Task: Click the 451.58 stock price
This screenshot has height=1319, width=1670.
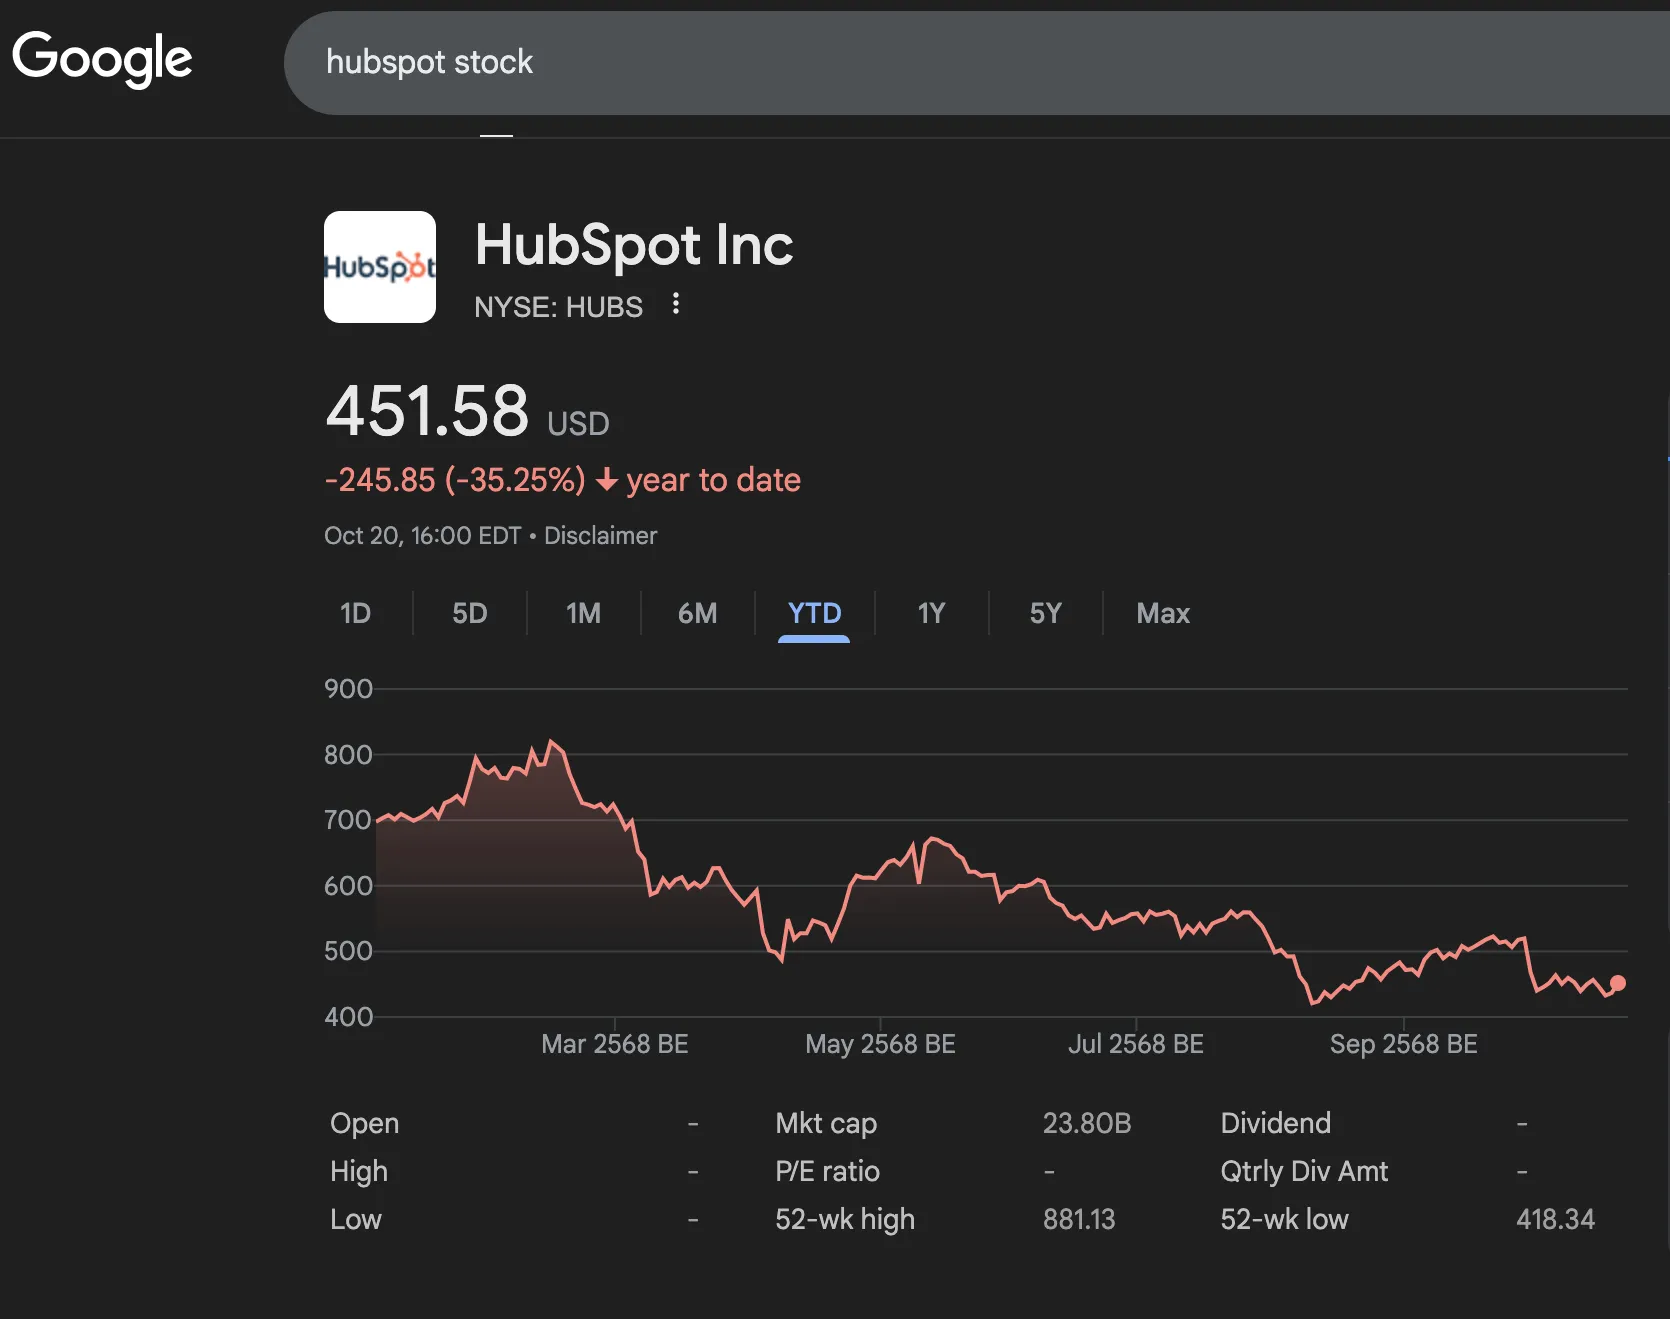Action: [427, 411]
